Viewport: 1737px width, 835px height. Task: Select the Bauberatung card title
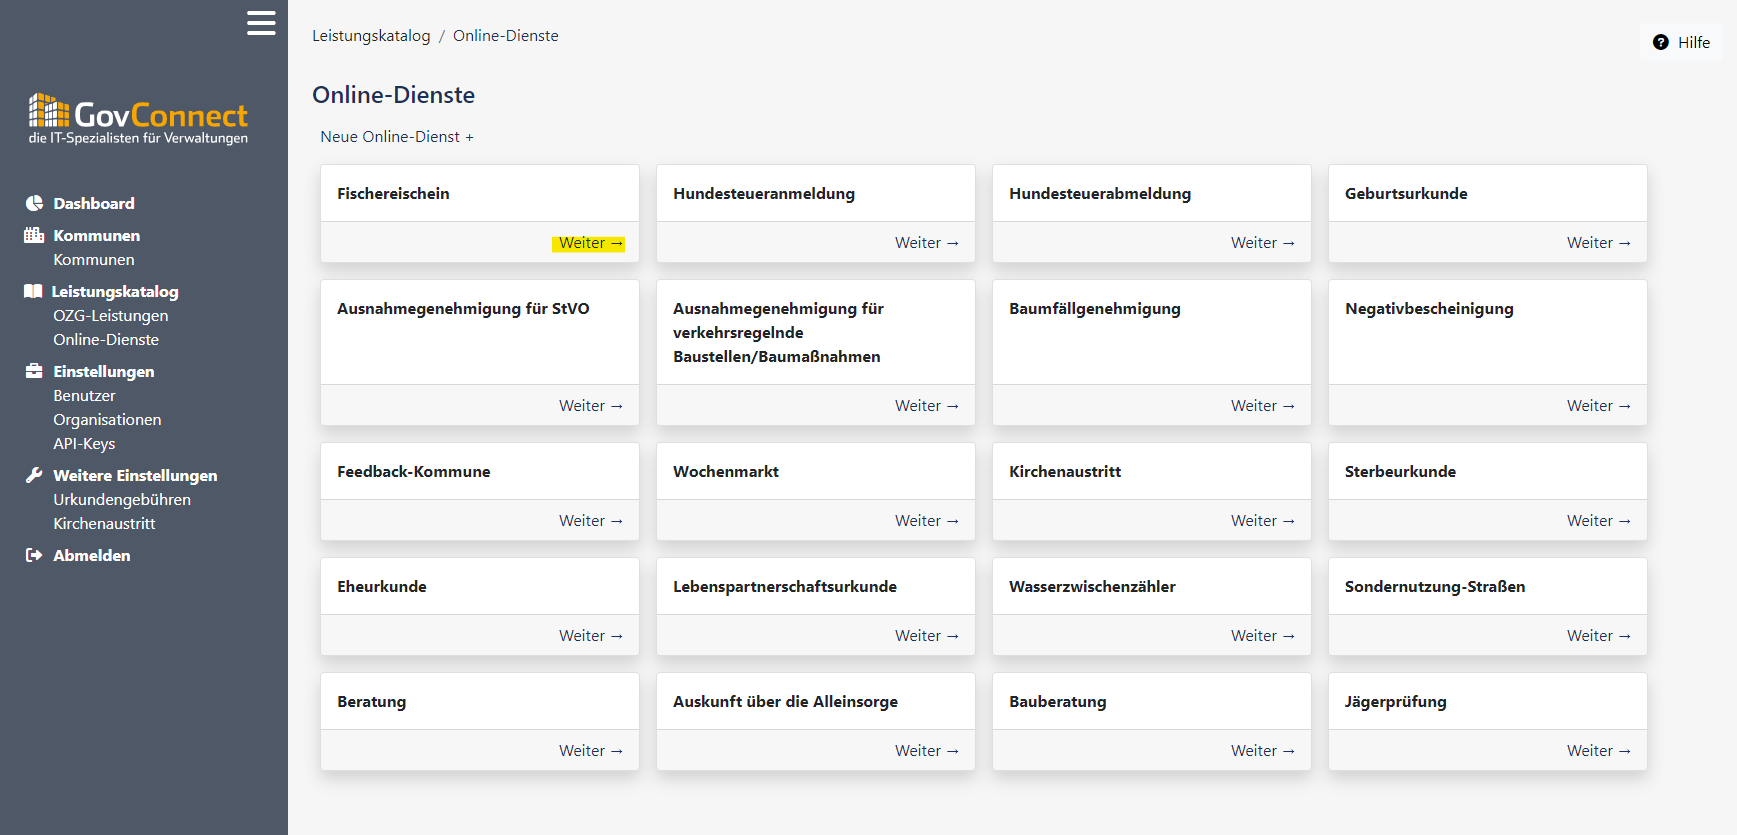[1058, 702]
